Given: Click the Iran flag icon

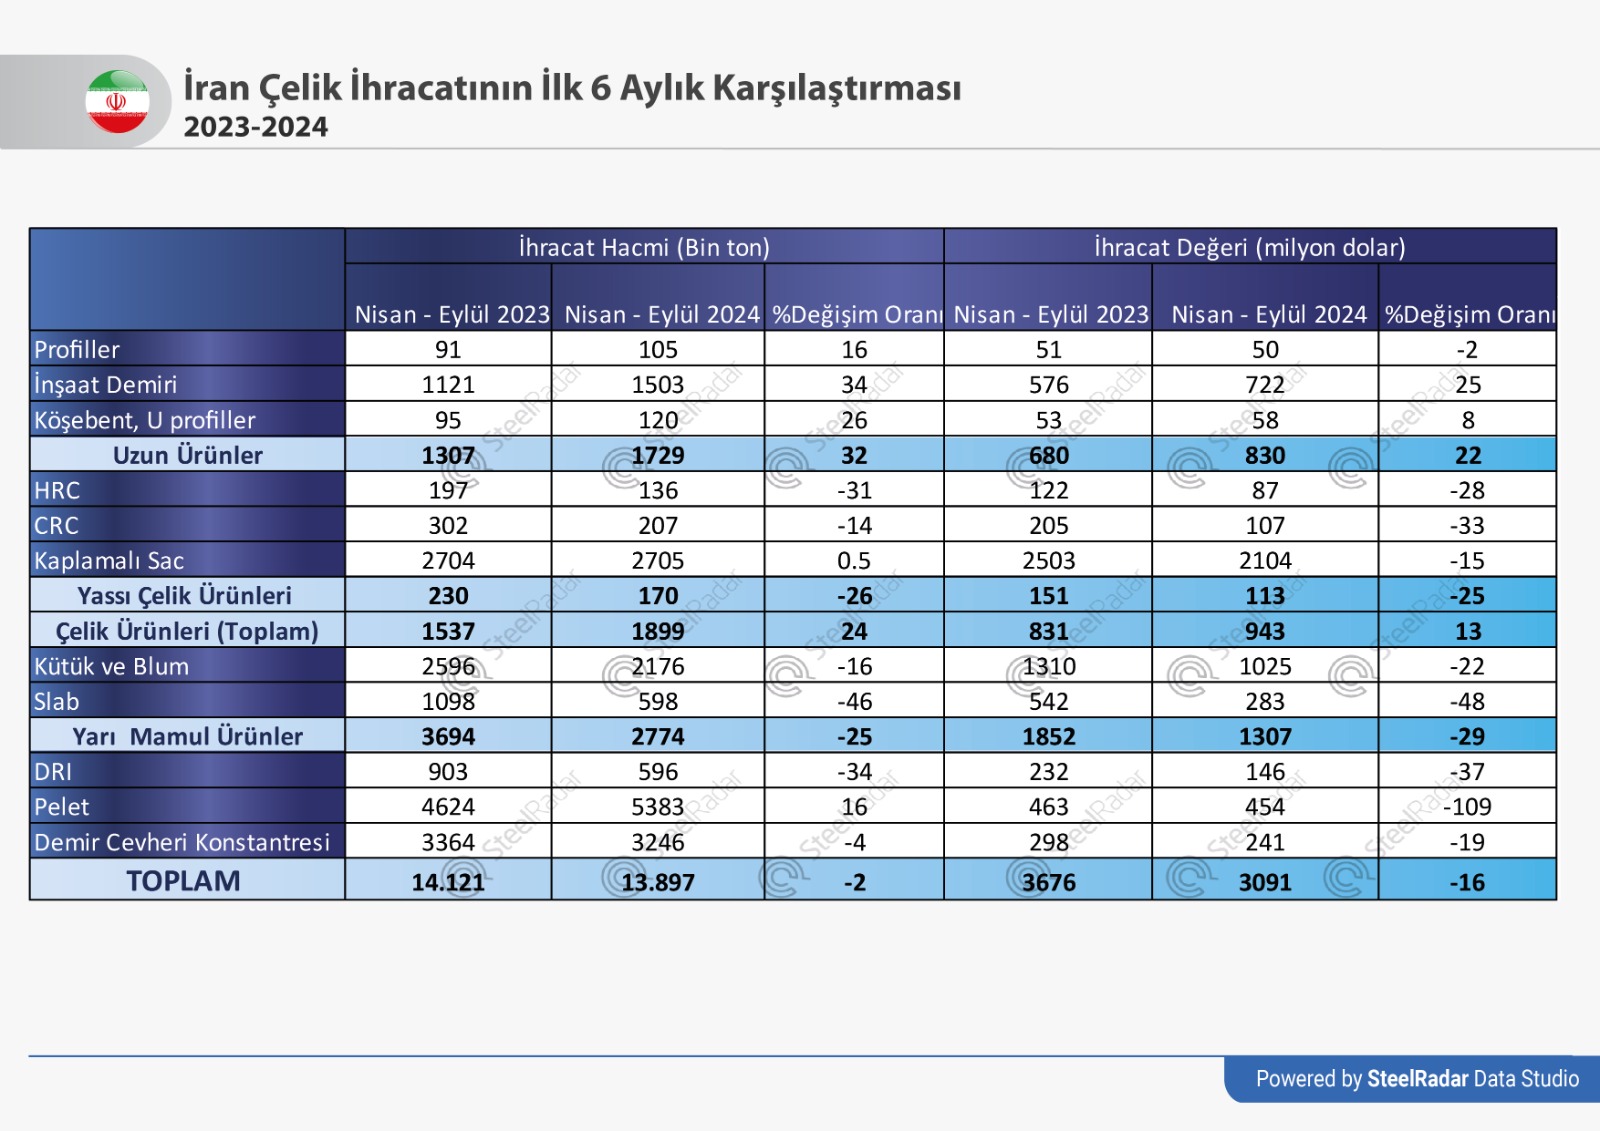Looking at the screenshot, I should (x=117, y=101).
